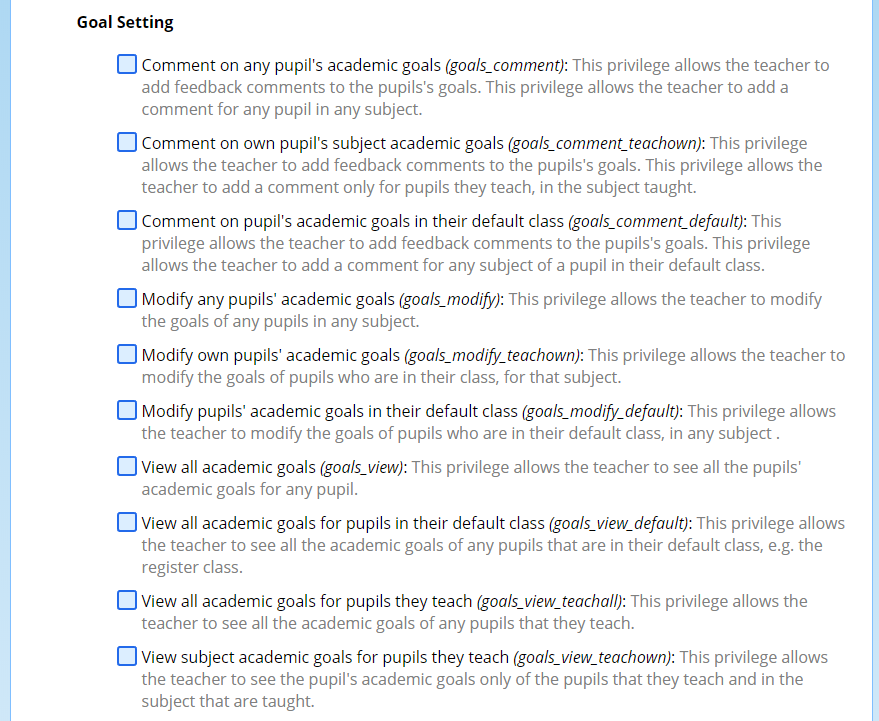The height and width of the screenshot is (721, 879).
Task: Enable the goals_comment privilege checkbox
Action: tap(127, 65)
